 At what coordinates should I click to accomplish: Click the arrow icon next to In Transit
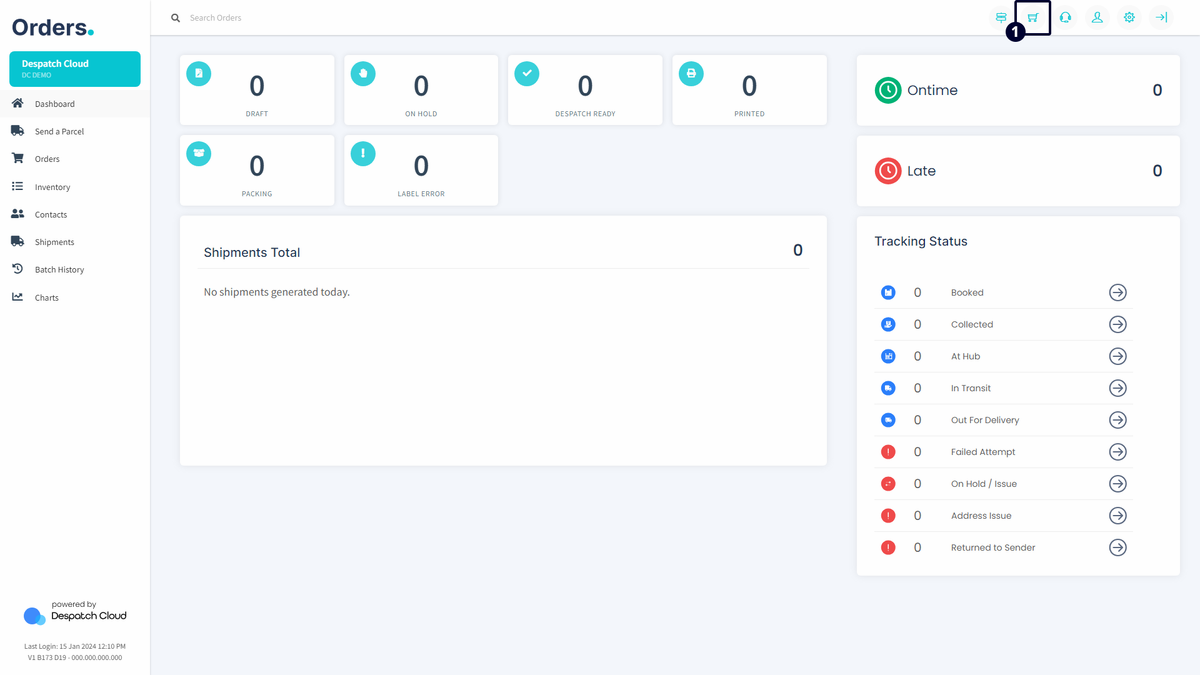coord(1117,388)
